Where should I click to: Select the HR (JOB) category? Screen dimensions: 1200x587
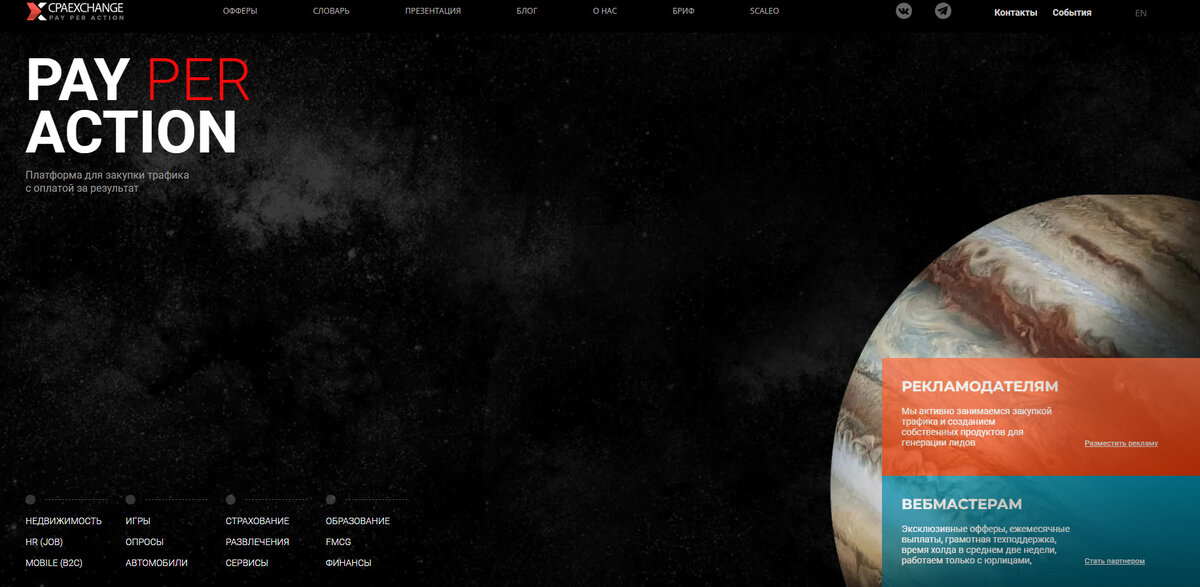tap(44, 542)
